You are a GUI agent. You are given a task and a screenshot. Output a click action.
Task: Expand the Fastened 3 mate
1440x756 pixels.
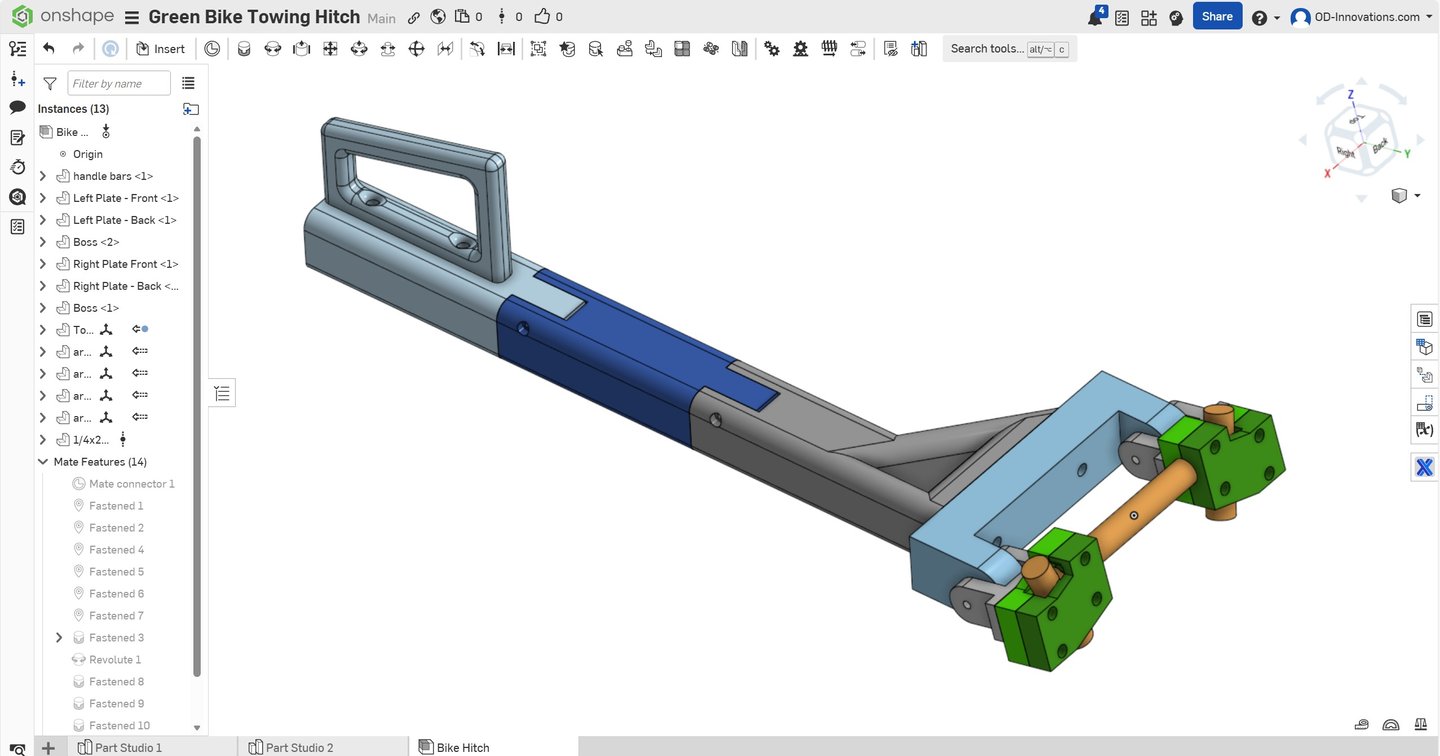coord(58,638)
